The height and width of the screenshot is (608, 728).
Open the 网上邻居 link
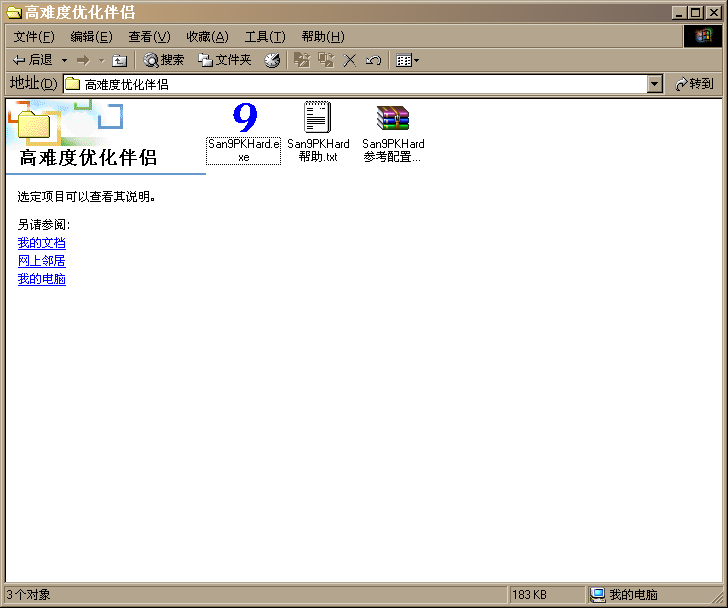coord(42,261)
